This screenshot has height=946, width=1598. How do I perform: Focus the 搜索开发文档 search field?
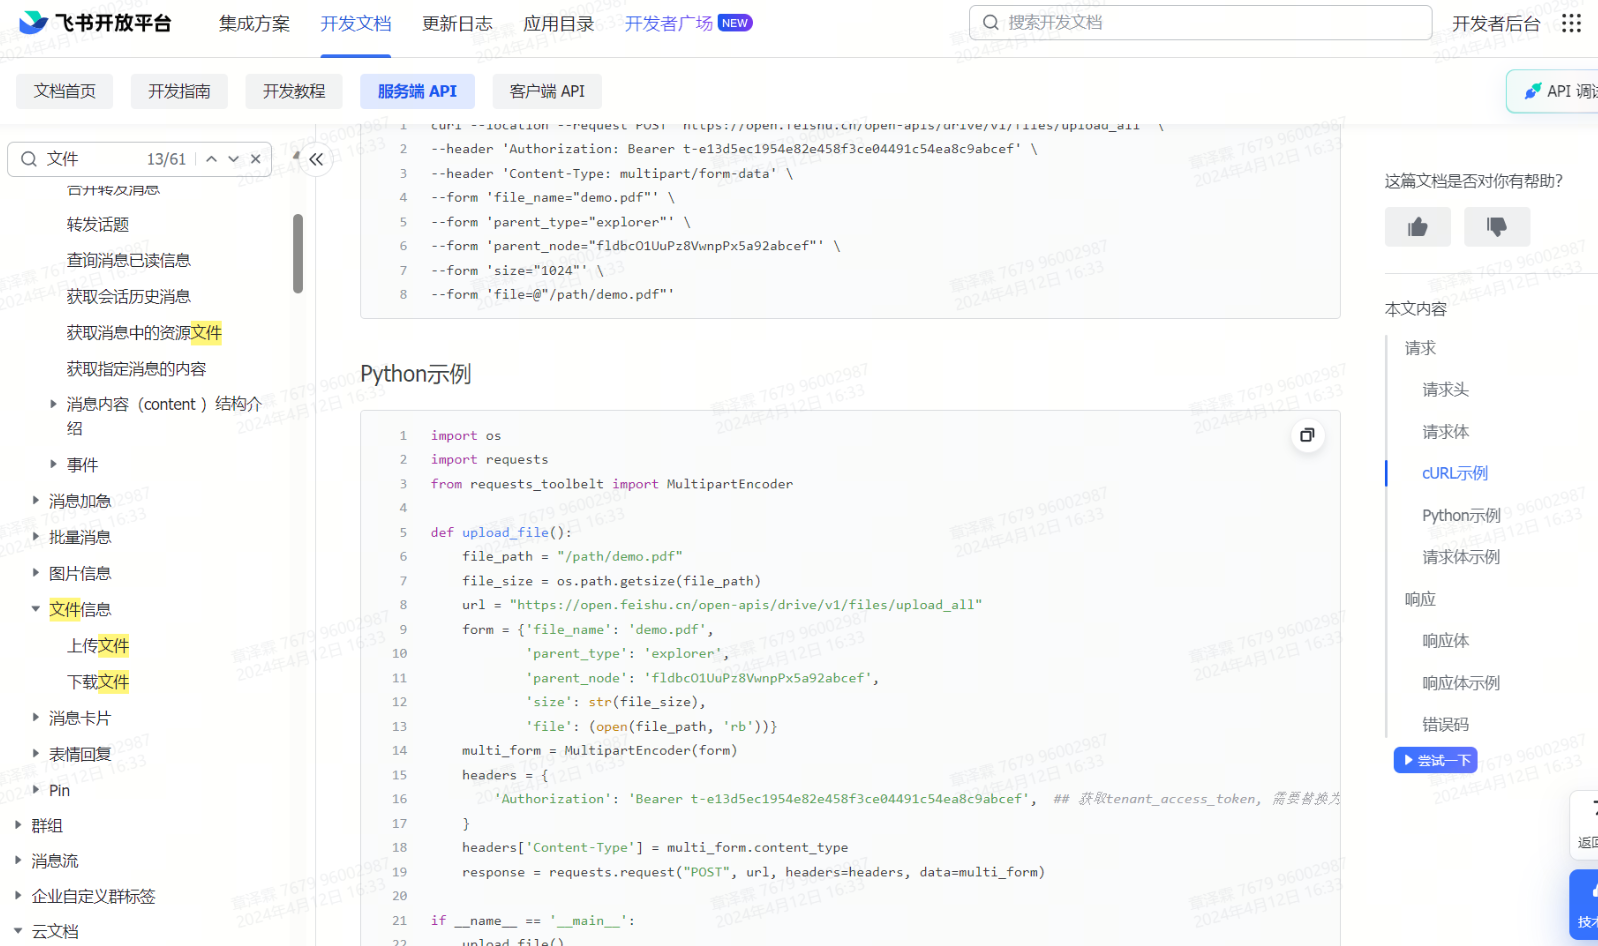pos(1200,22)
